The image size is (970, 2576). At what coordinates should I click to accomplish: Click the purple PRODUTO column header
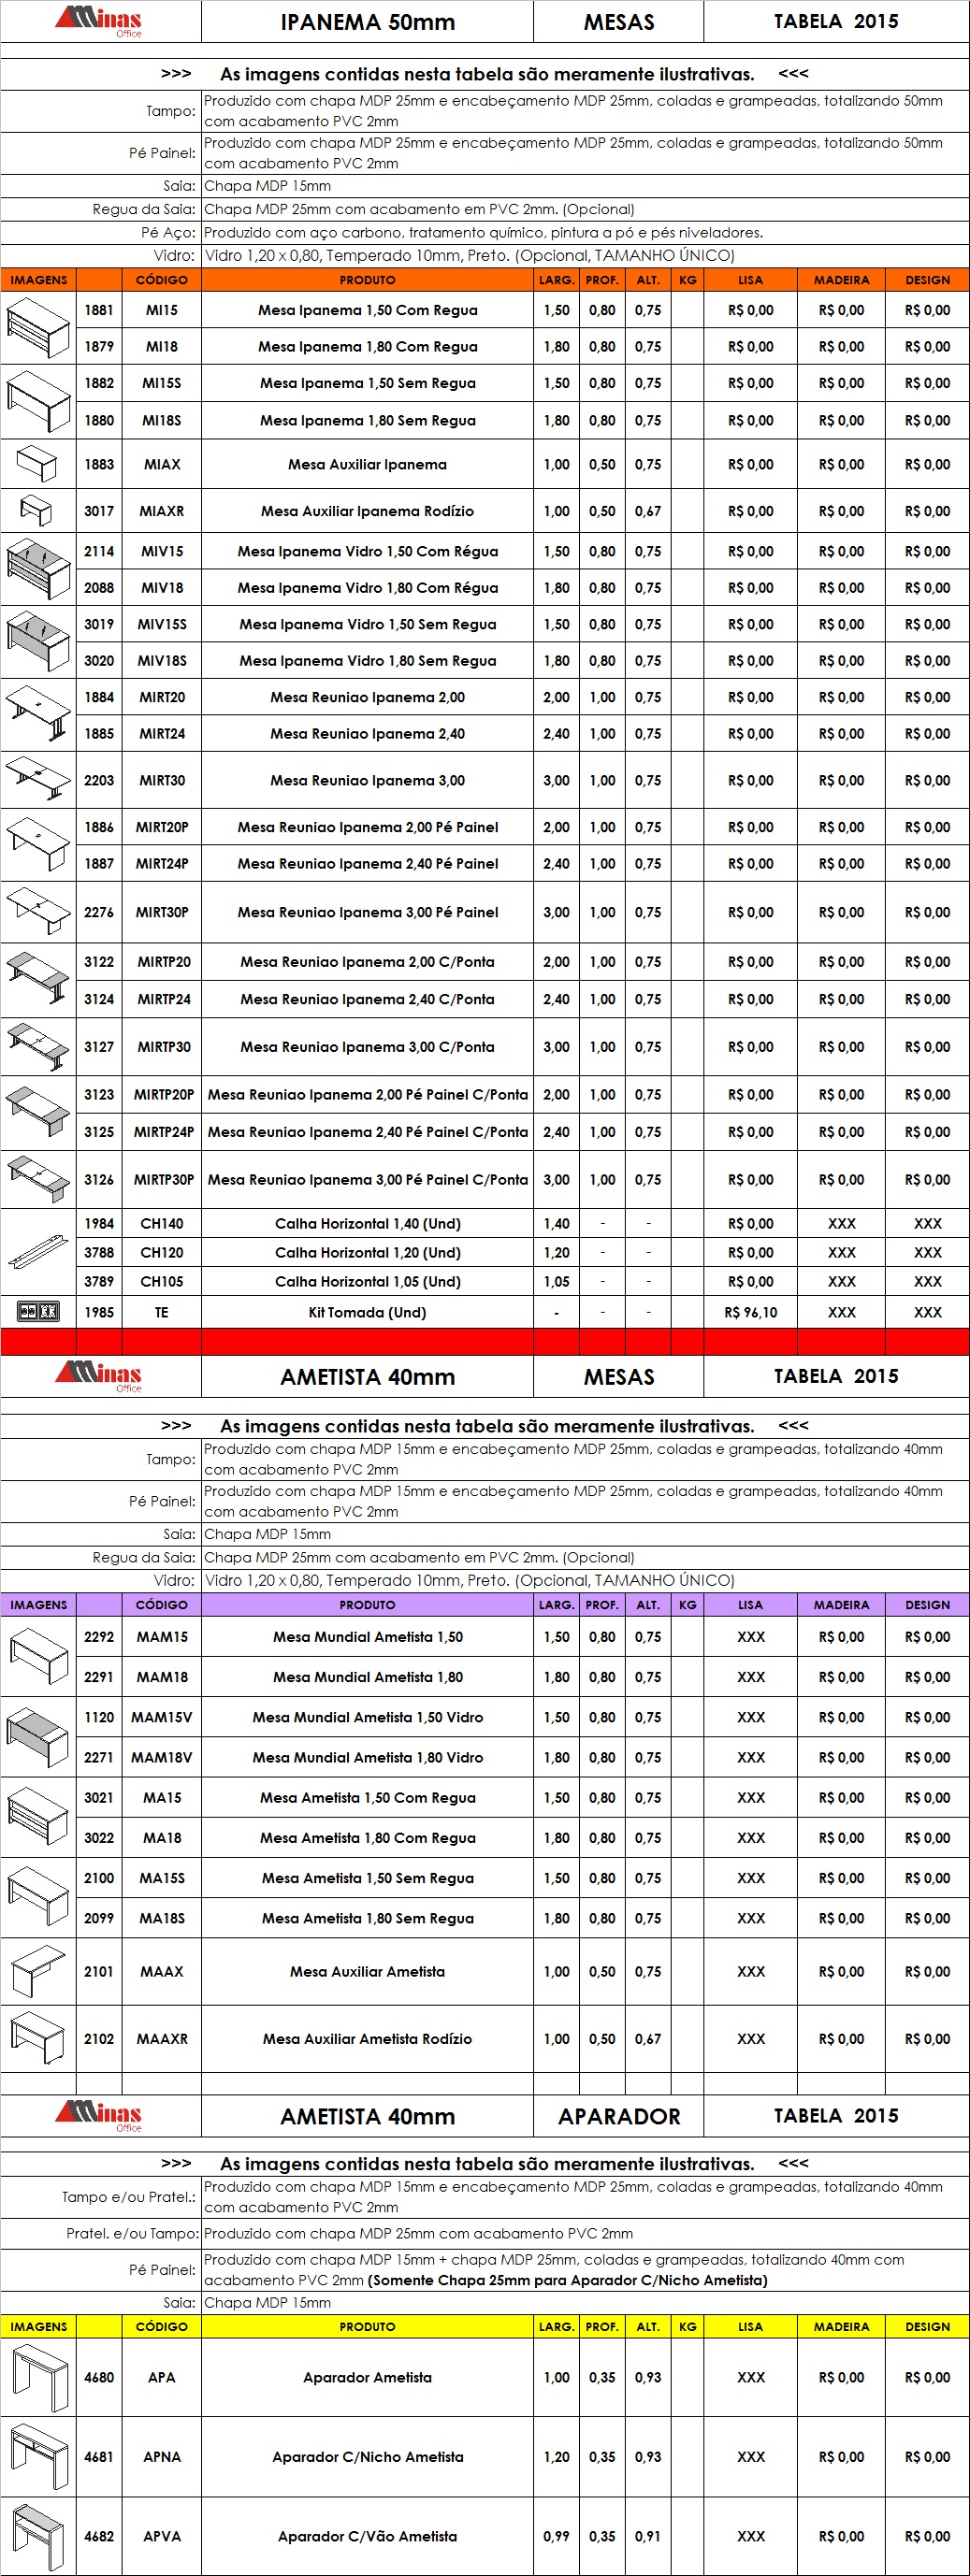367,1604
